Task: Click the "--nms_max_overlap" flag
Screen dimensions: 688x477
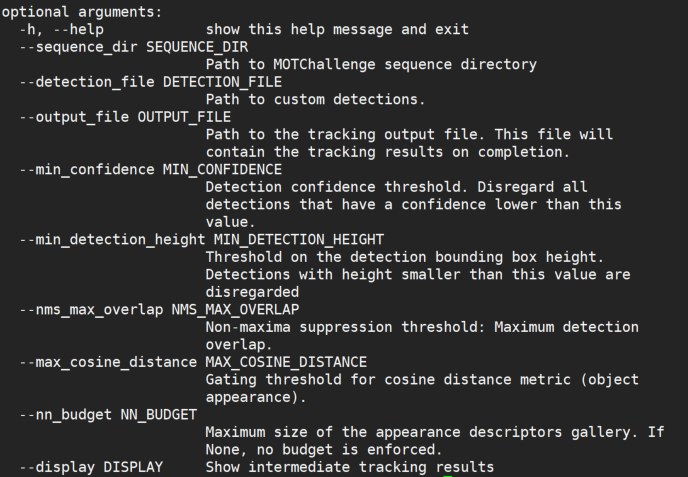Action: point(91,310)
